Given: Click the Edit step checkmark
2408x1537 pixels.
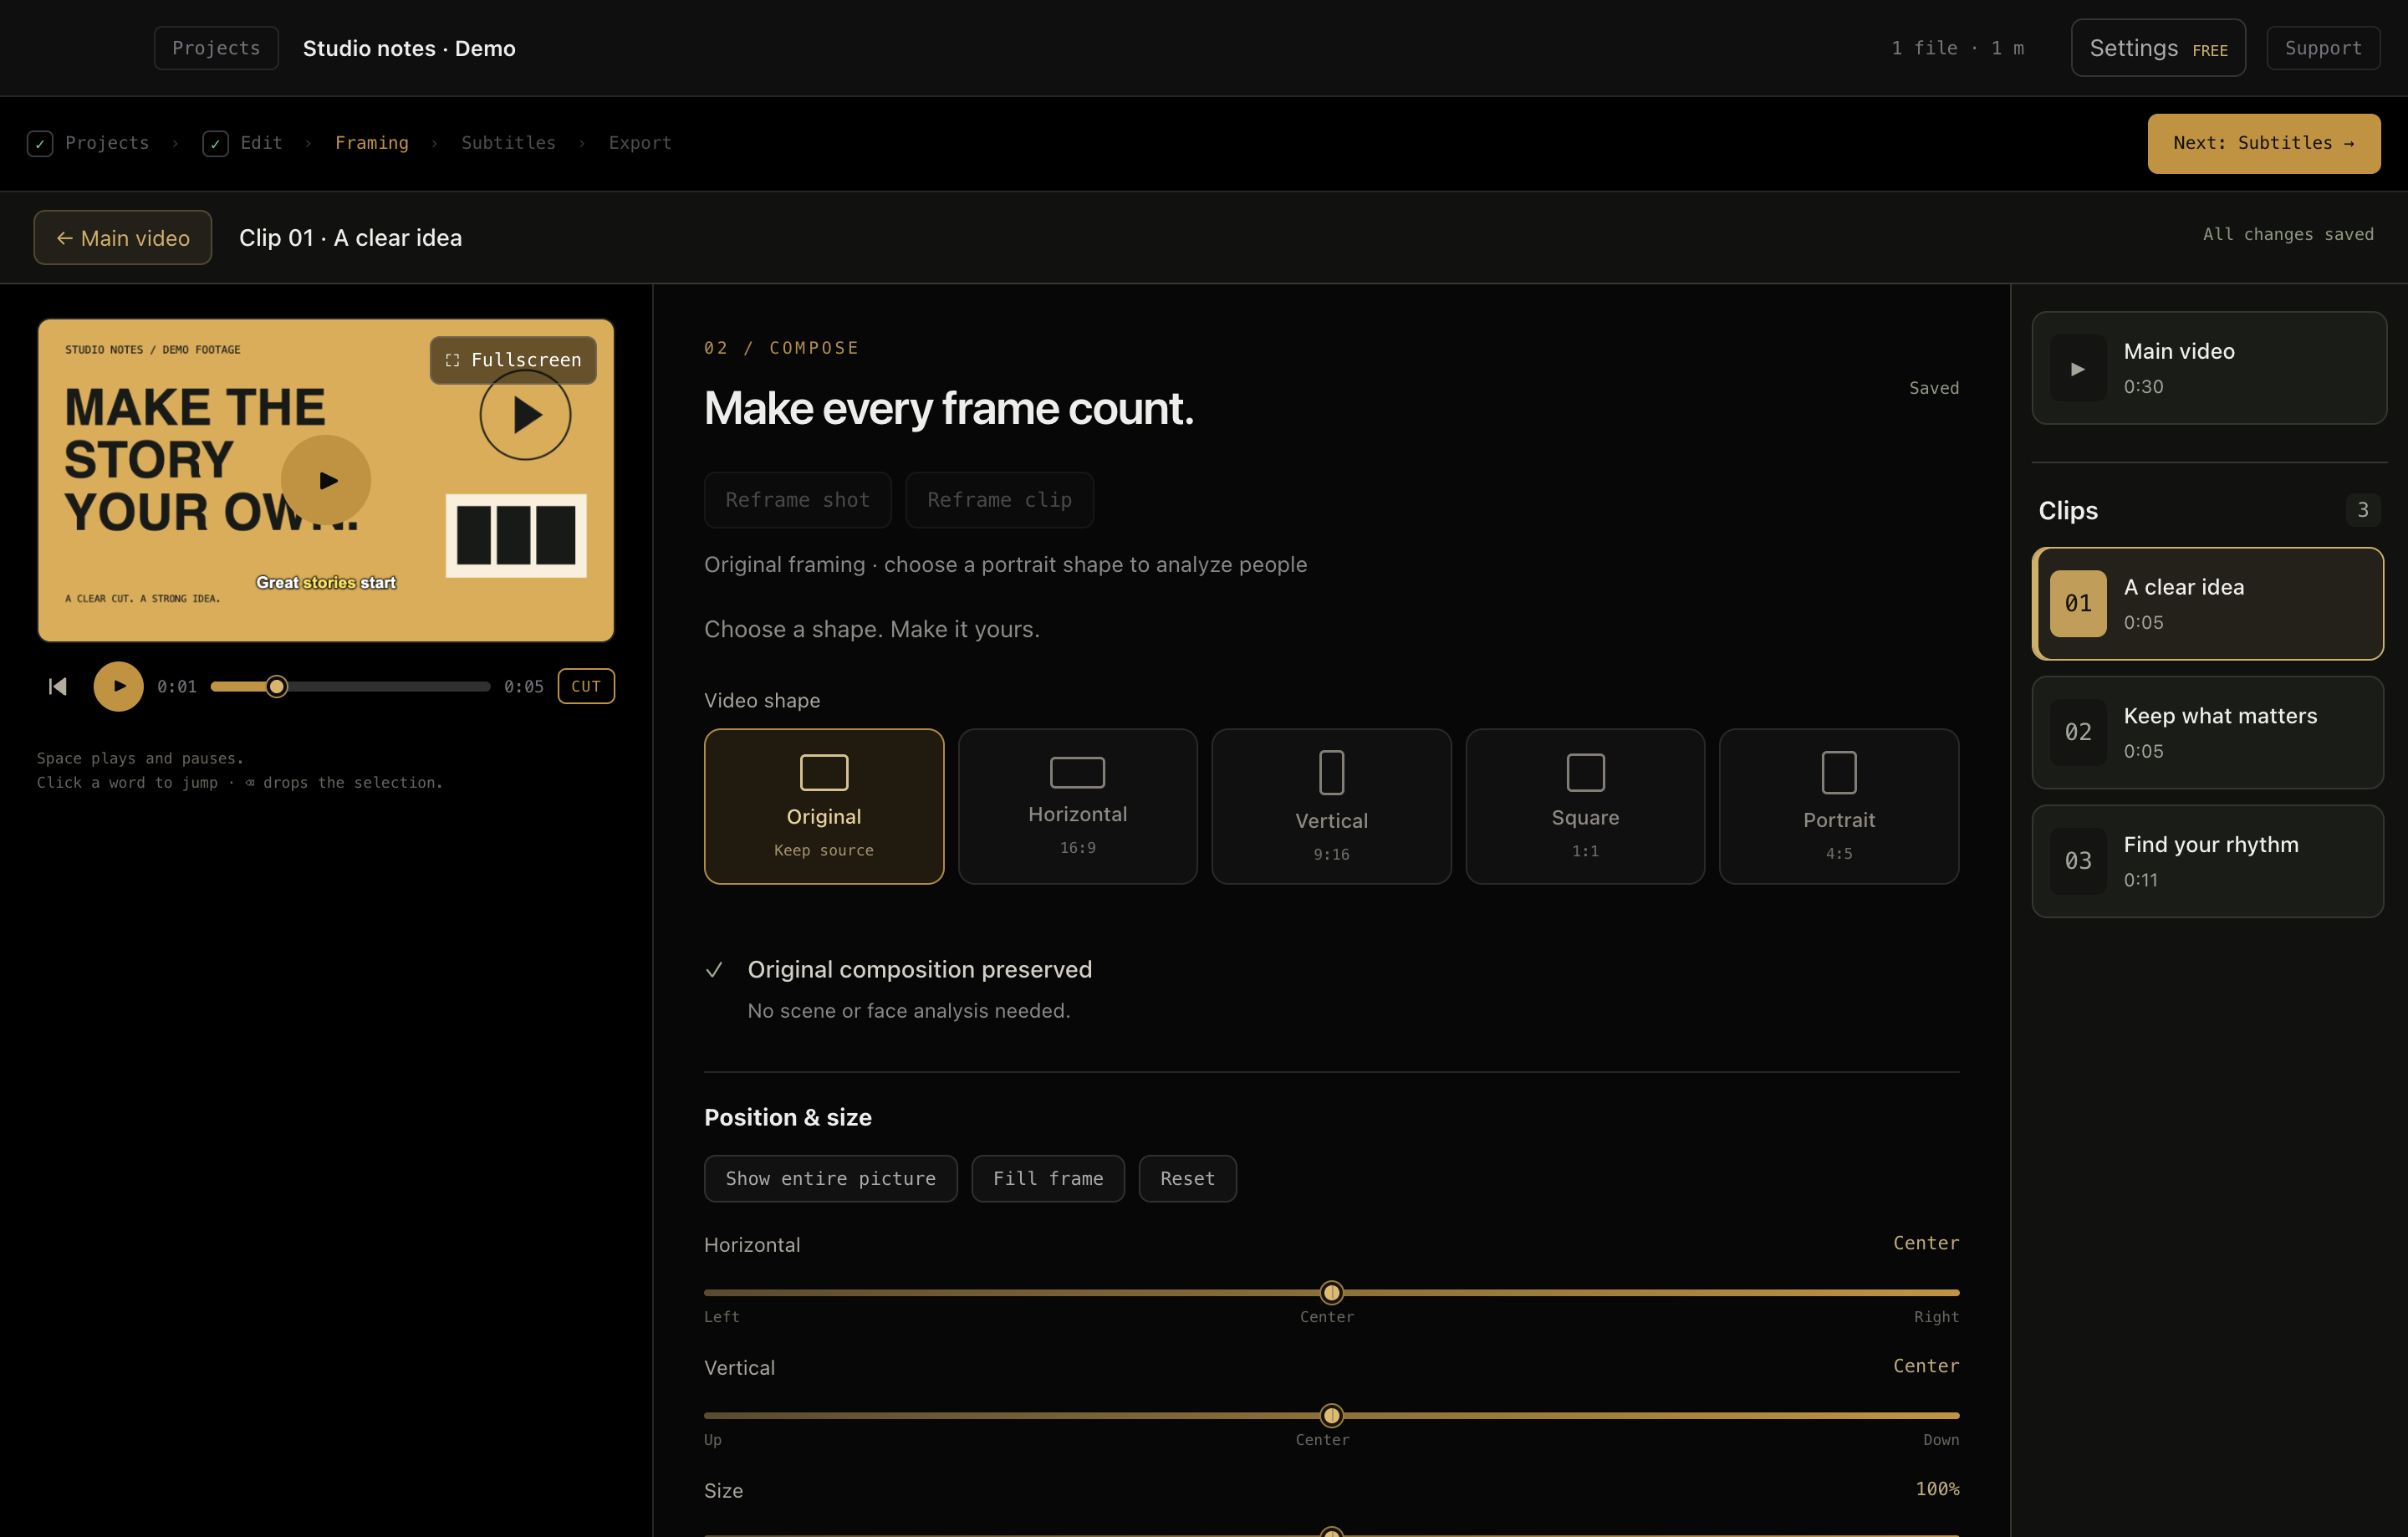Looking at the screenshot, I should (215, 143).
